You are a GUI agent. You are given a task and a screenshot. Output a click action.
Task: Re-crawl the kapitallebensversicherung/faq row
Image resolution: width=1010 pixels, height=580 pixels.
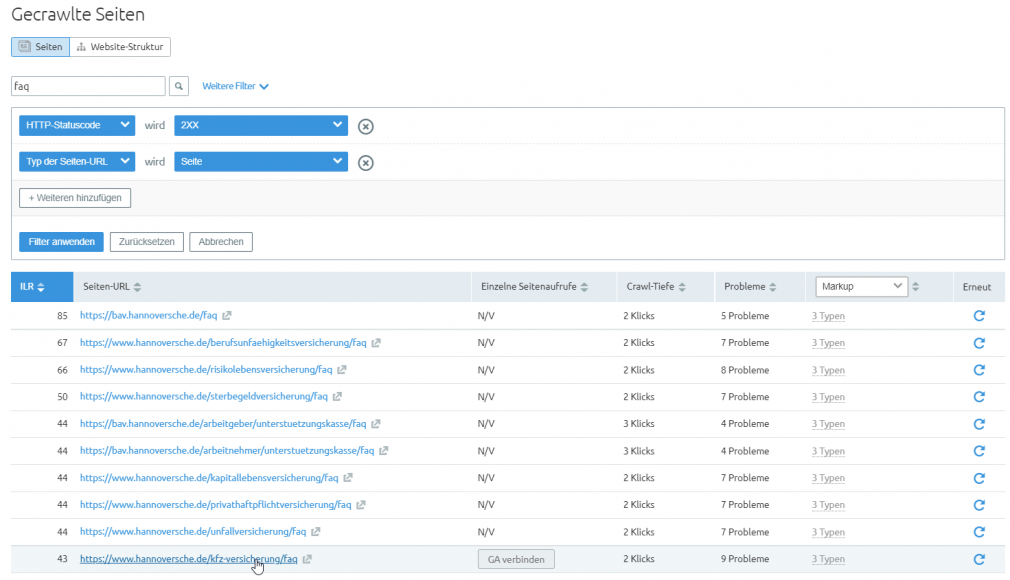coord(979,478)
